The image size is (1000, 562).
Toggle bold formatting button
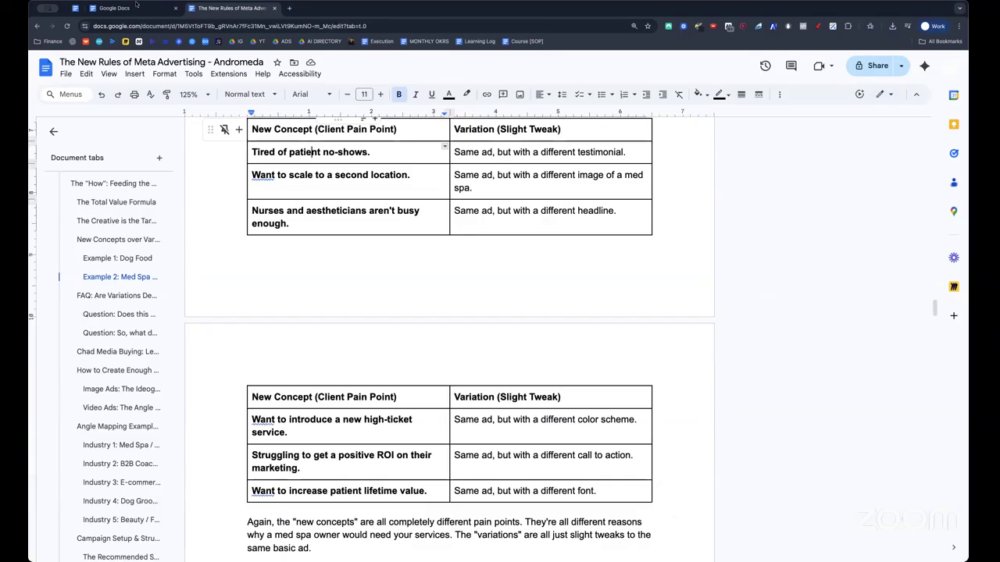pos(399,94)
